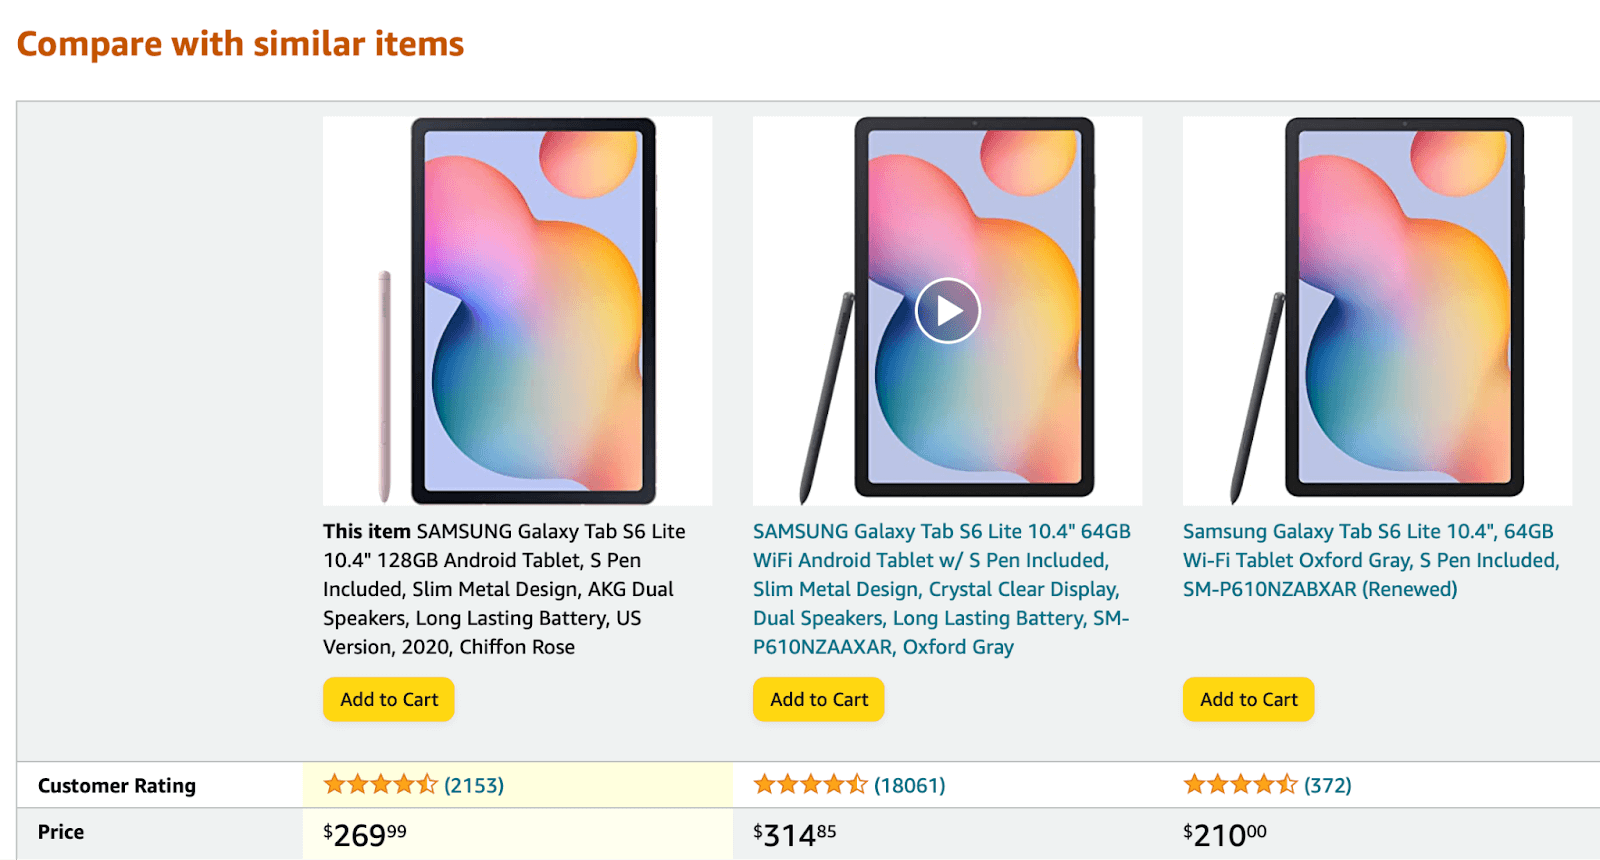View the 372 customer reviews
Viewport: 1600px width, 860px height.
[1329, 785]
